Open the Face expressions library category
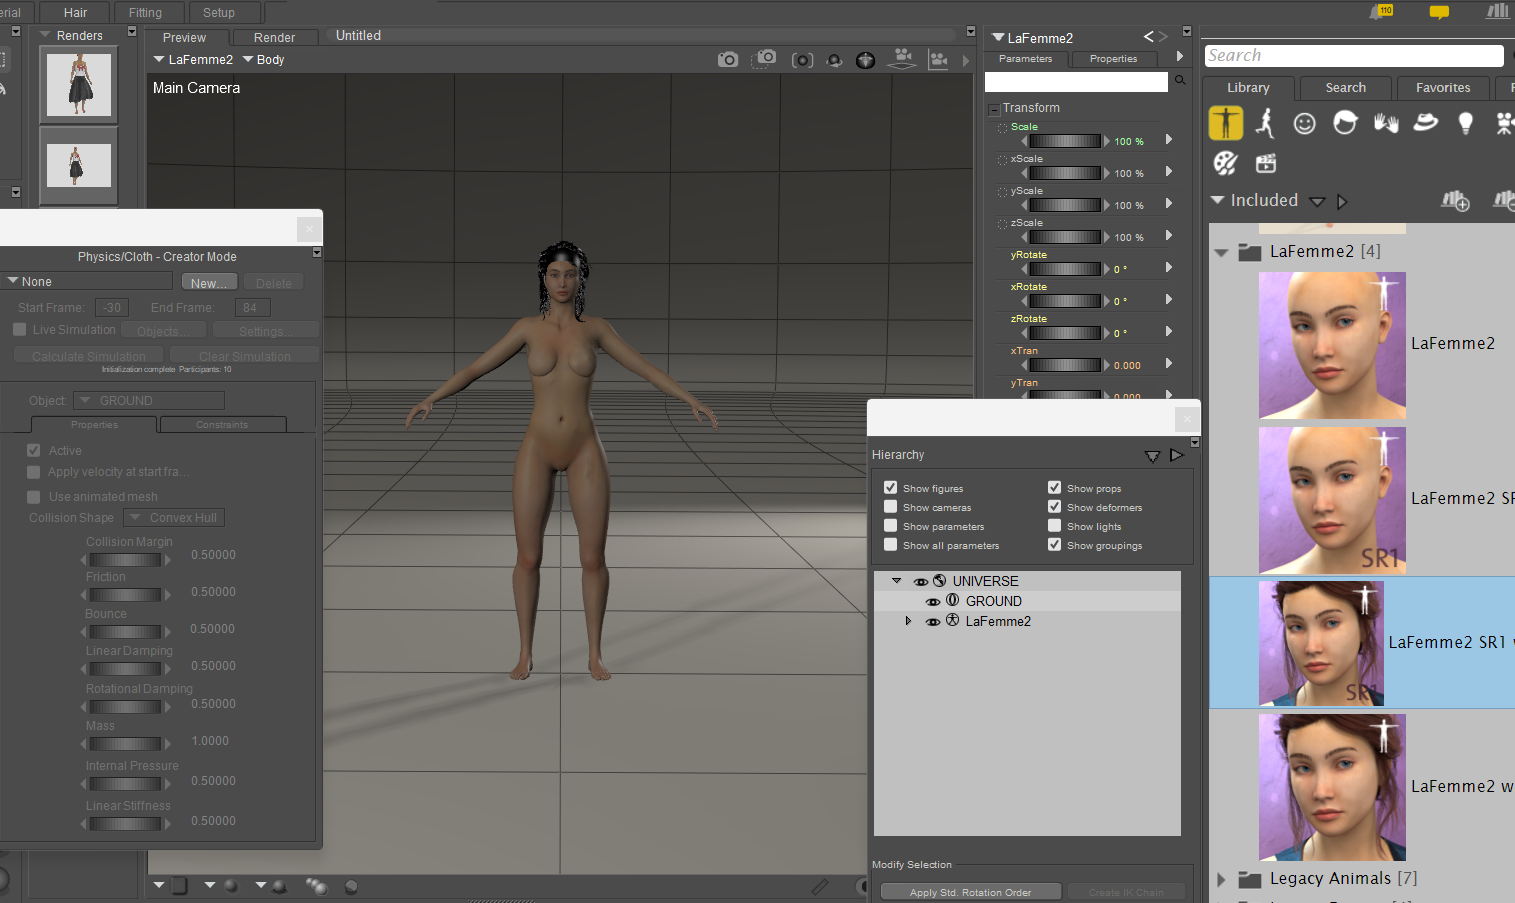 tap(1304, 123)
